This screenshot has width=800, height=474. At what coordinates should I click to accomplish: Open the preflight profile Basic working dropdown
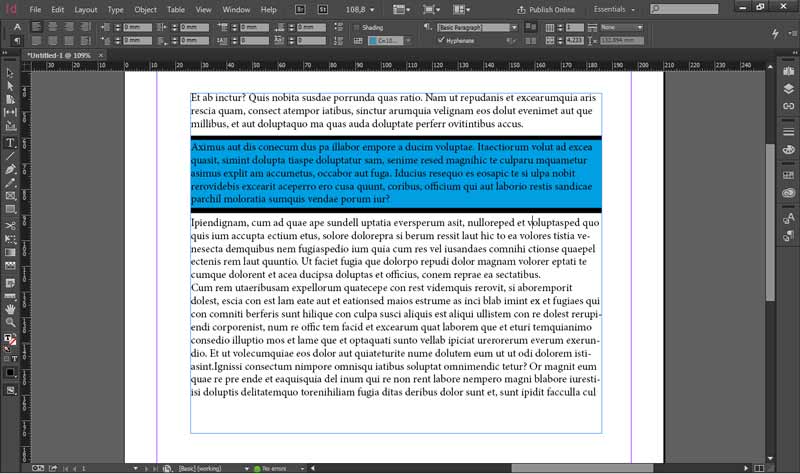tap(247, 468)
